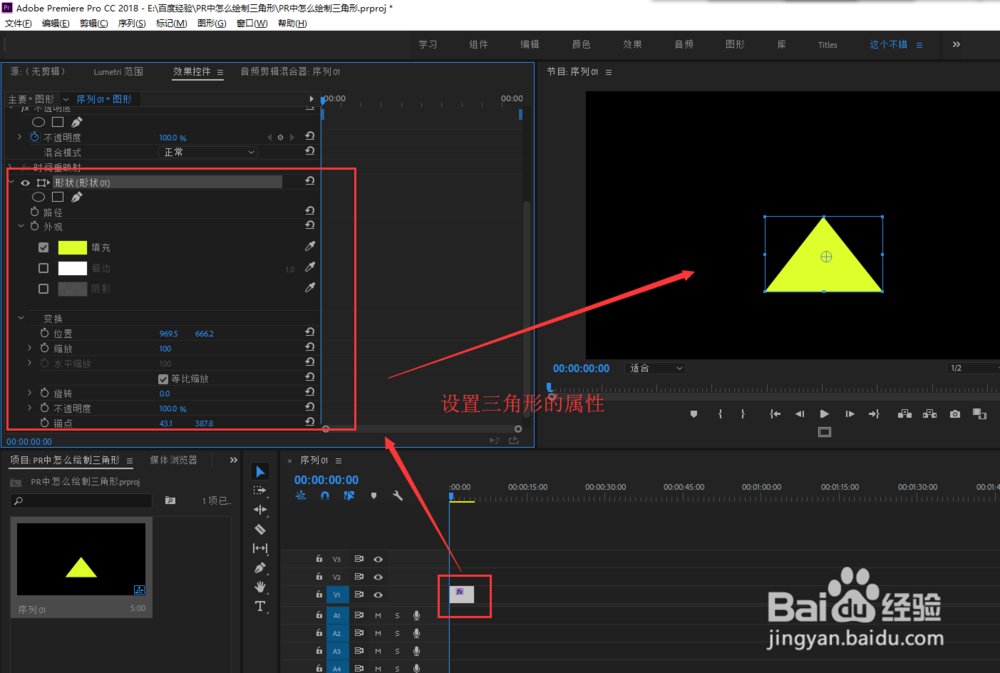Solo track A2

[x=397, y=633]
